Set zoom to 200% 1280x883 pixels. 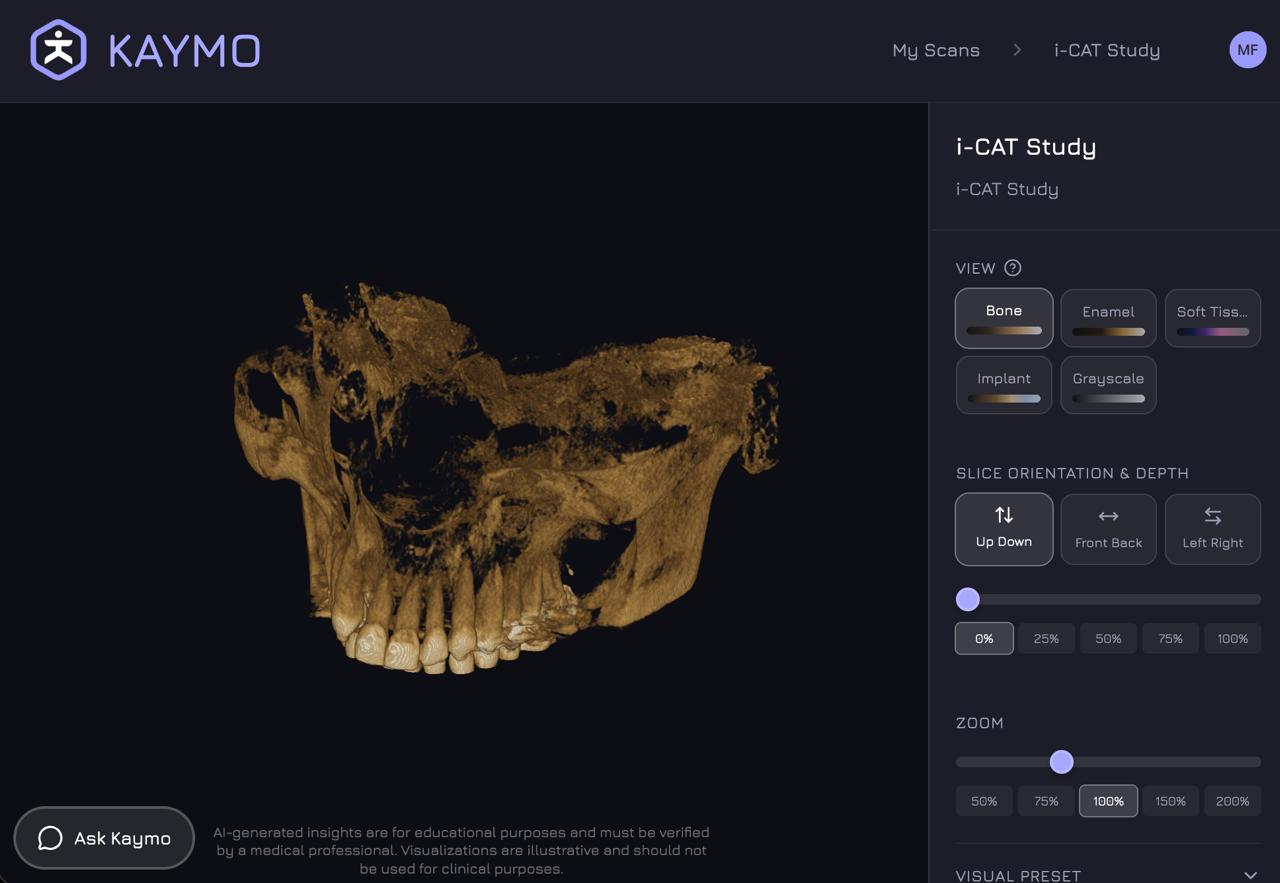pyautogui.click(x=1232, y=801)
